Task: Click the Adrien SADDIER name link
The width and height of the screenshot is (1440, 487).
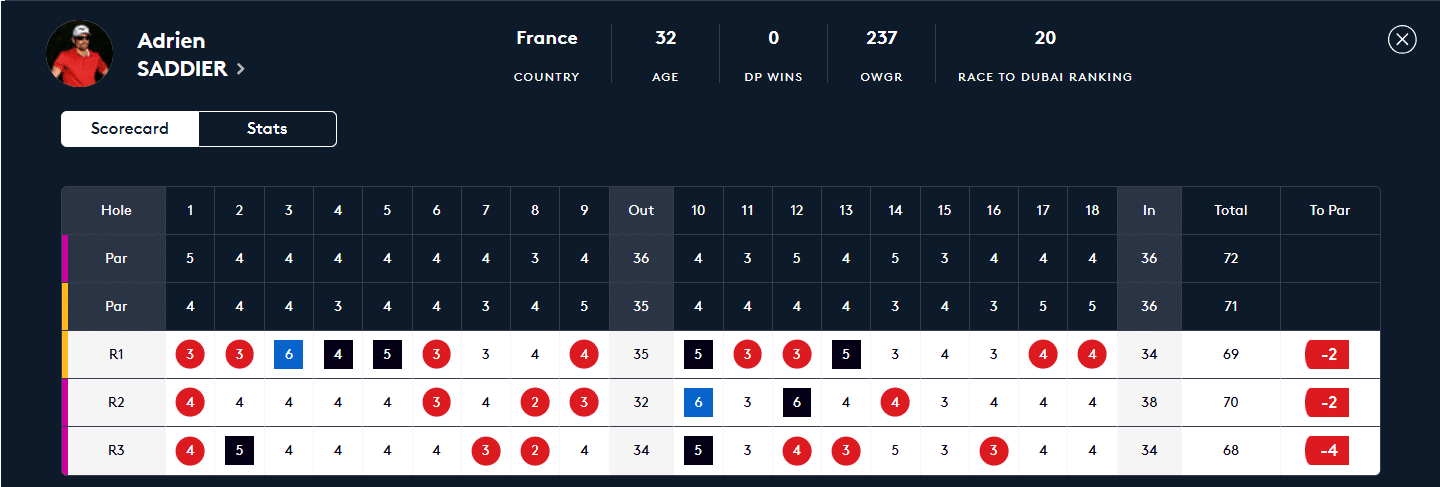Action: tap(185, 55)
